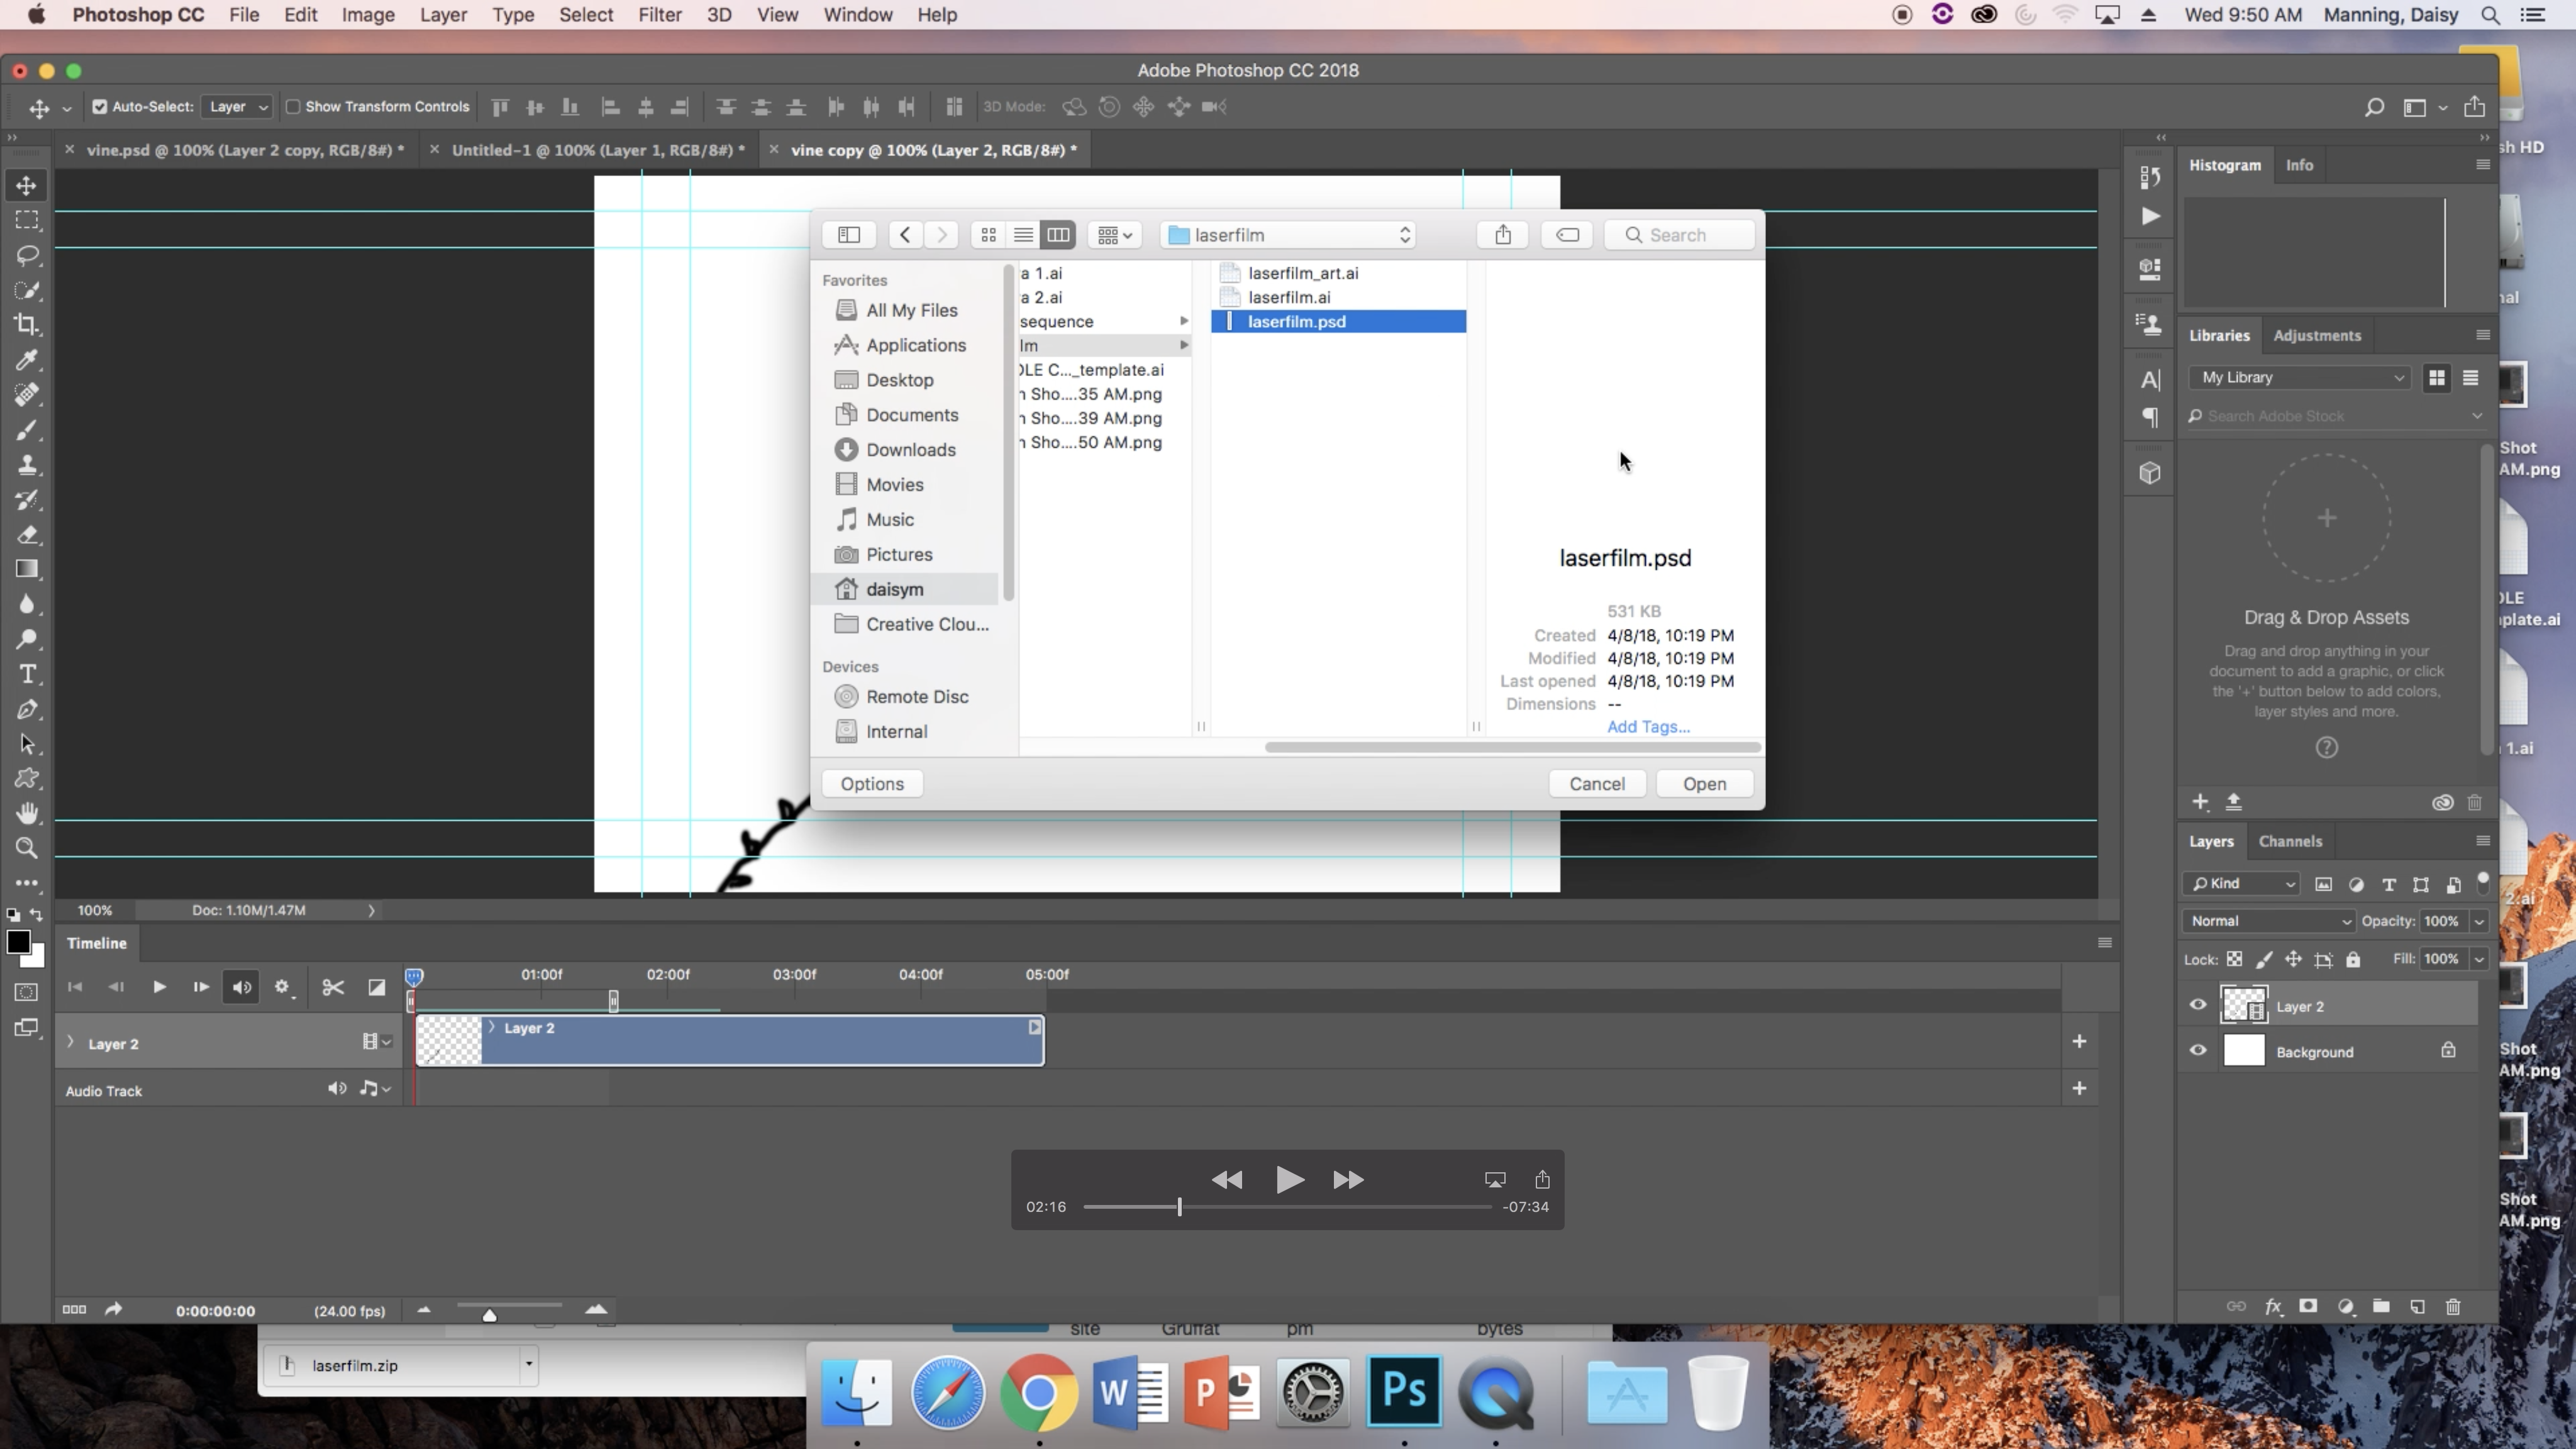Select the Eraser tool
Image resolution: width=2576 pixels, height=1449 pixels.
coord(27,534)
